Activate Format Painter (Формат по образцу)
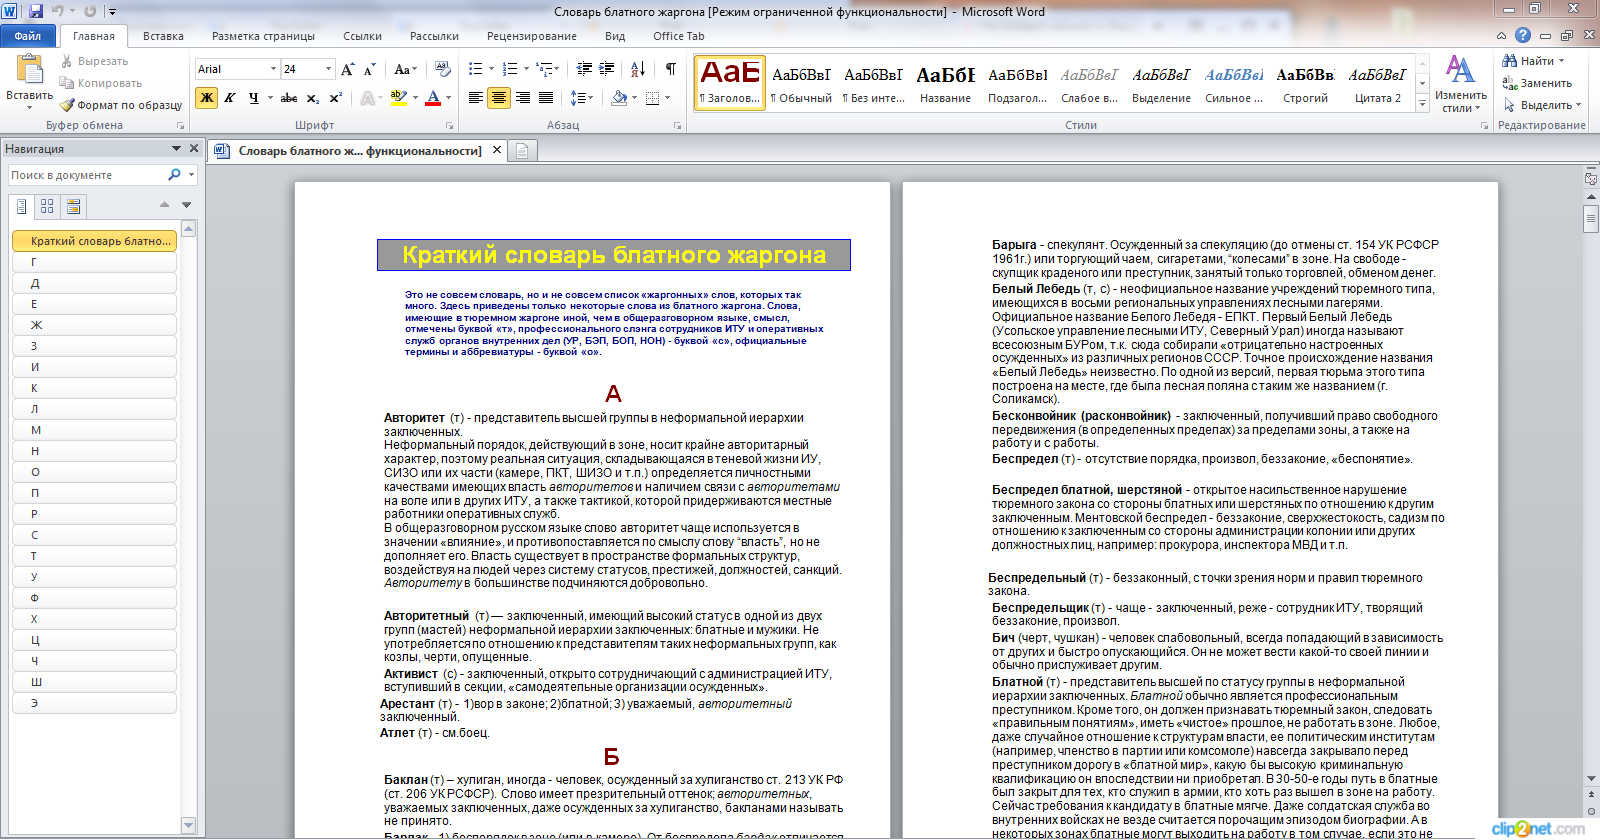 tap(120, 105)
